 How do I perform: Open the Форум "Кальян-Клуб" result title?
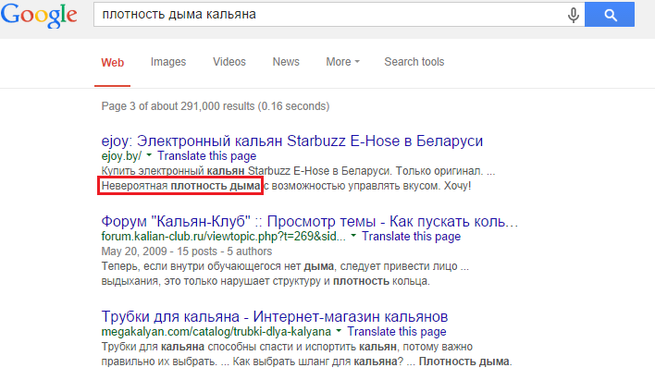pos(310,221)
